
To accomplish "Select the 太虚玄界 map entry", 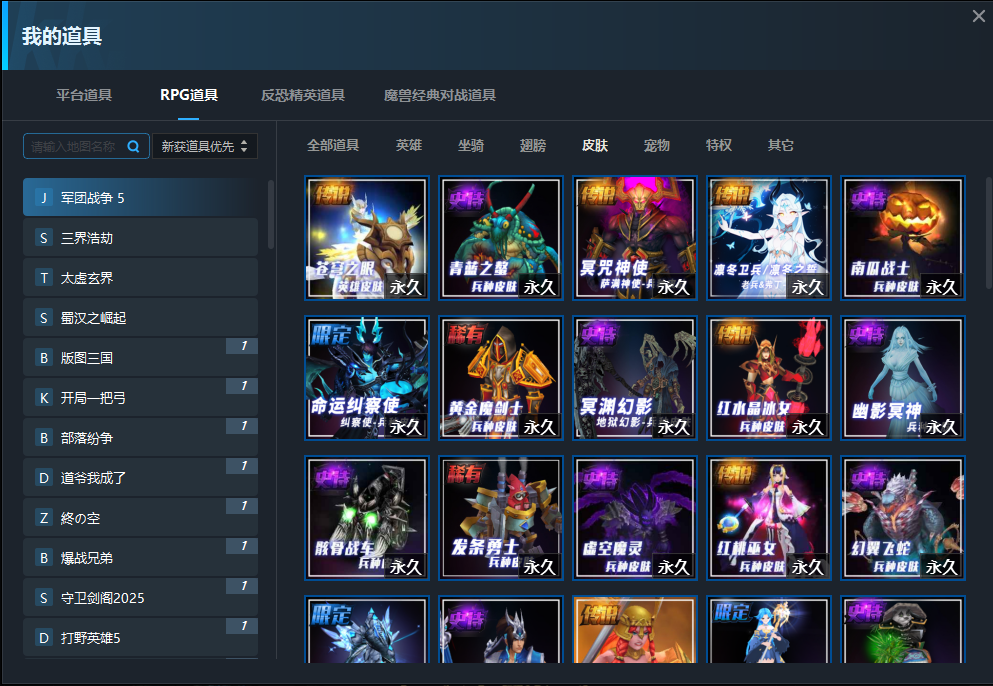I will coord(141,277).
